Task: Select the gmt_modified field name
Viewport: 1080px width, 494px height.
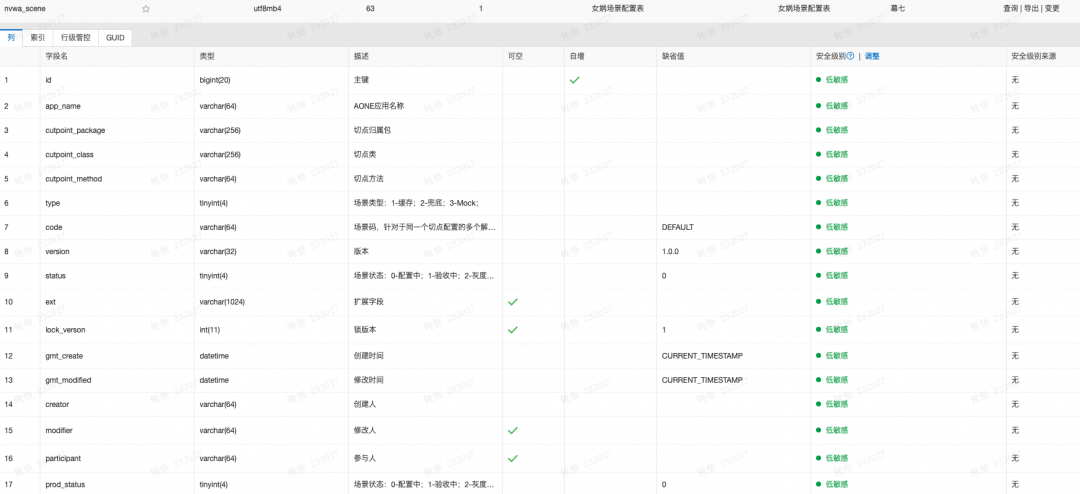Action: 68,380
